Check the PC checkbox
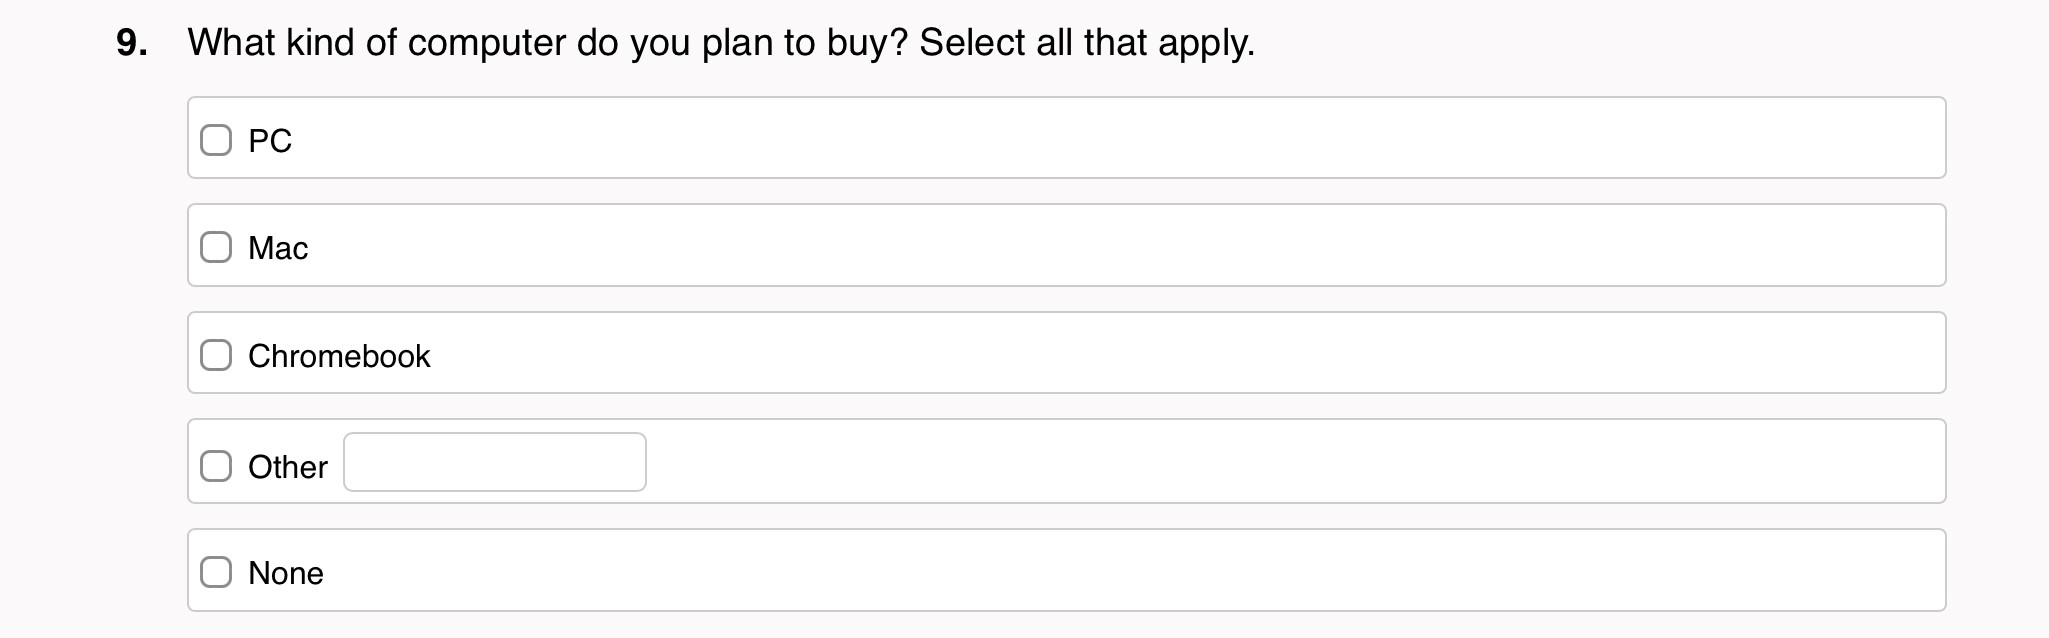Image resolution: width=2049 pixels, height=638 pixels. point(216,140)
